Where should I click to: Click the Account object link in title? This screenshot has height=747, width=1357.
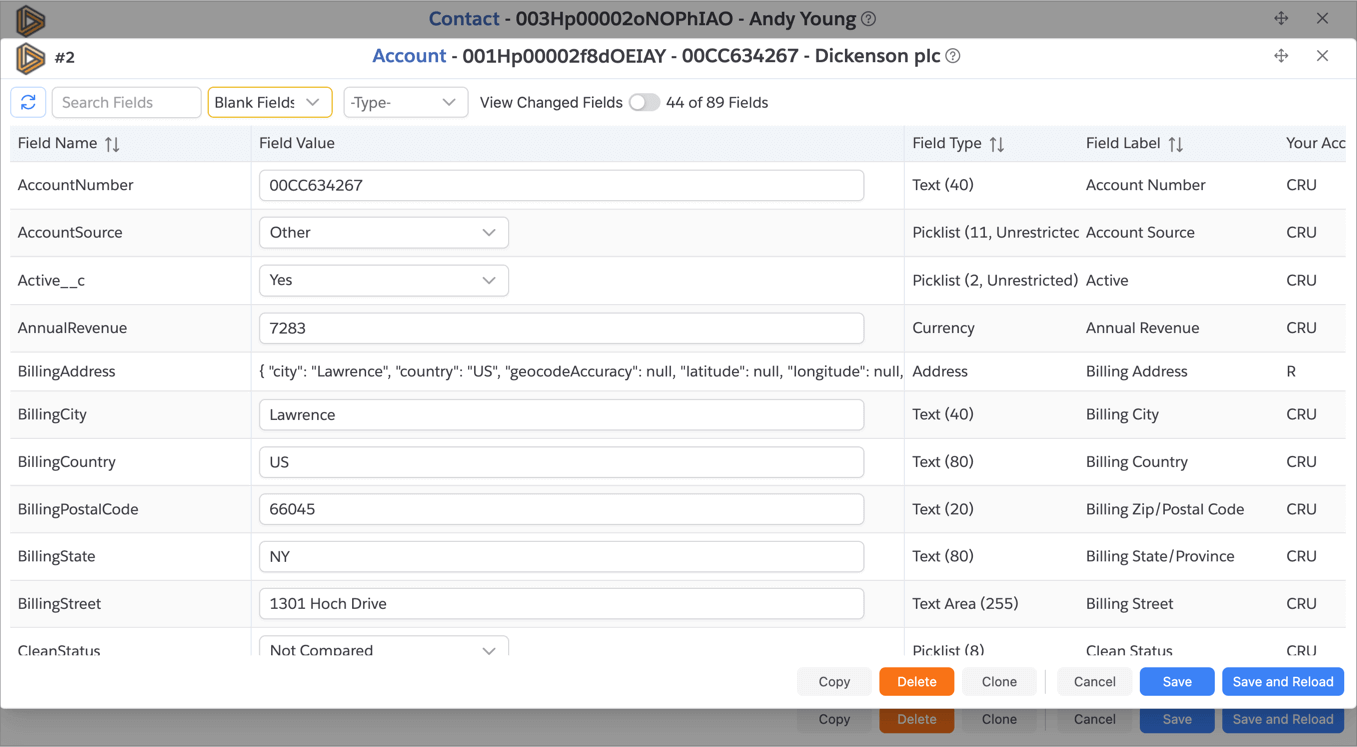(x=408, y=56)
